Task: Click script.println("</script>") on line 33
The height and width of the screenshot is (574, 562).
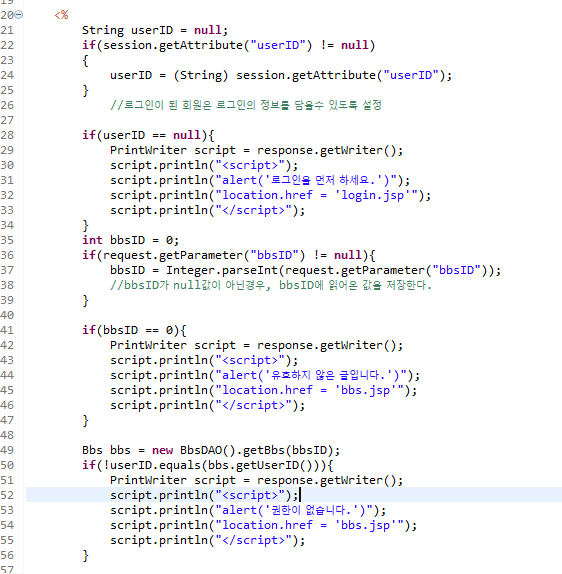Action: pos(207,210)
